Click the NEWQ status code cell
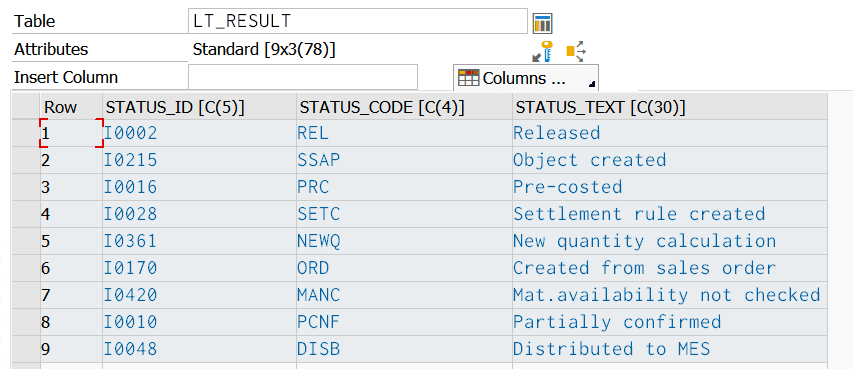 coord(404,241)
